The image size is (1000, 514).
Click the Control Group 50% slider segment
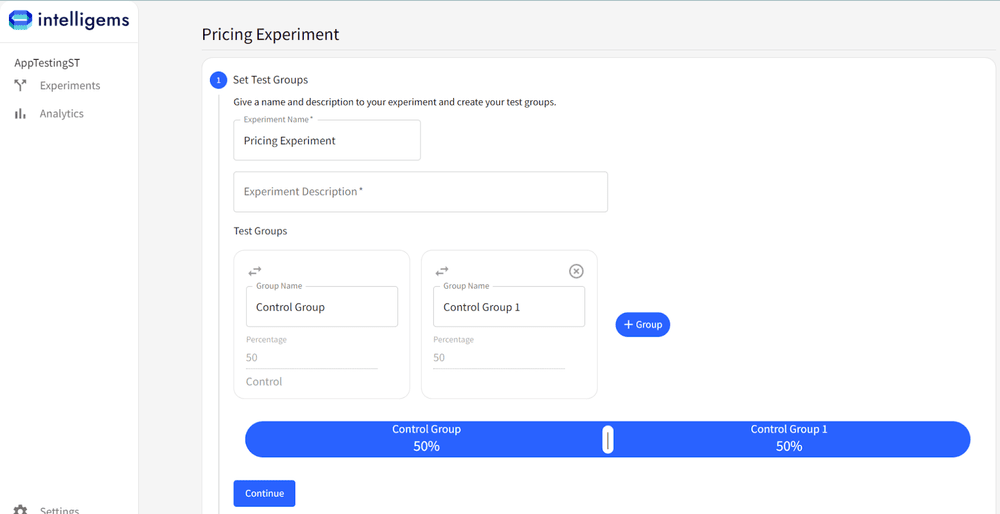[x=426, y=439]
